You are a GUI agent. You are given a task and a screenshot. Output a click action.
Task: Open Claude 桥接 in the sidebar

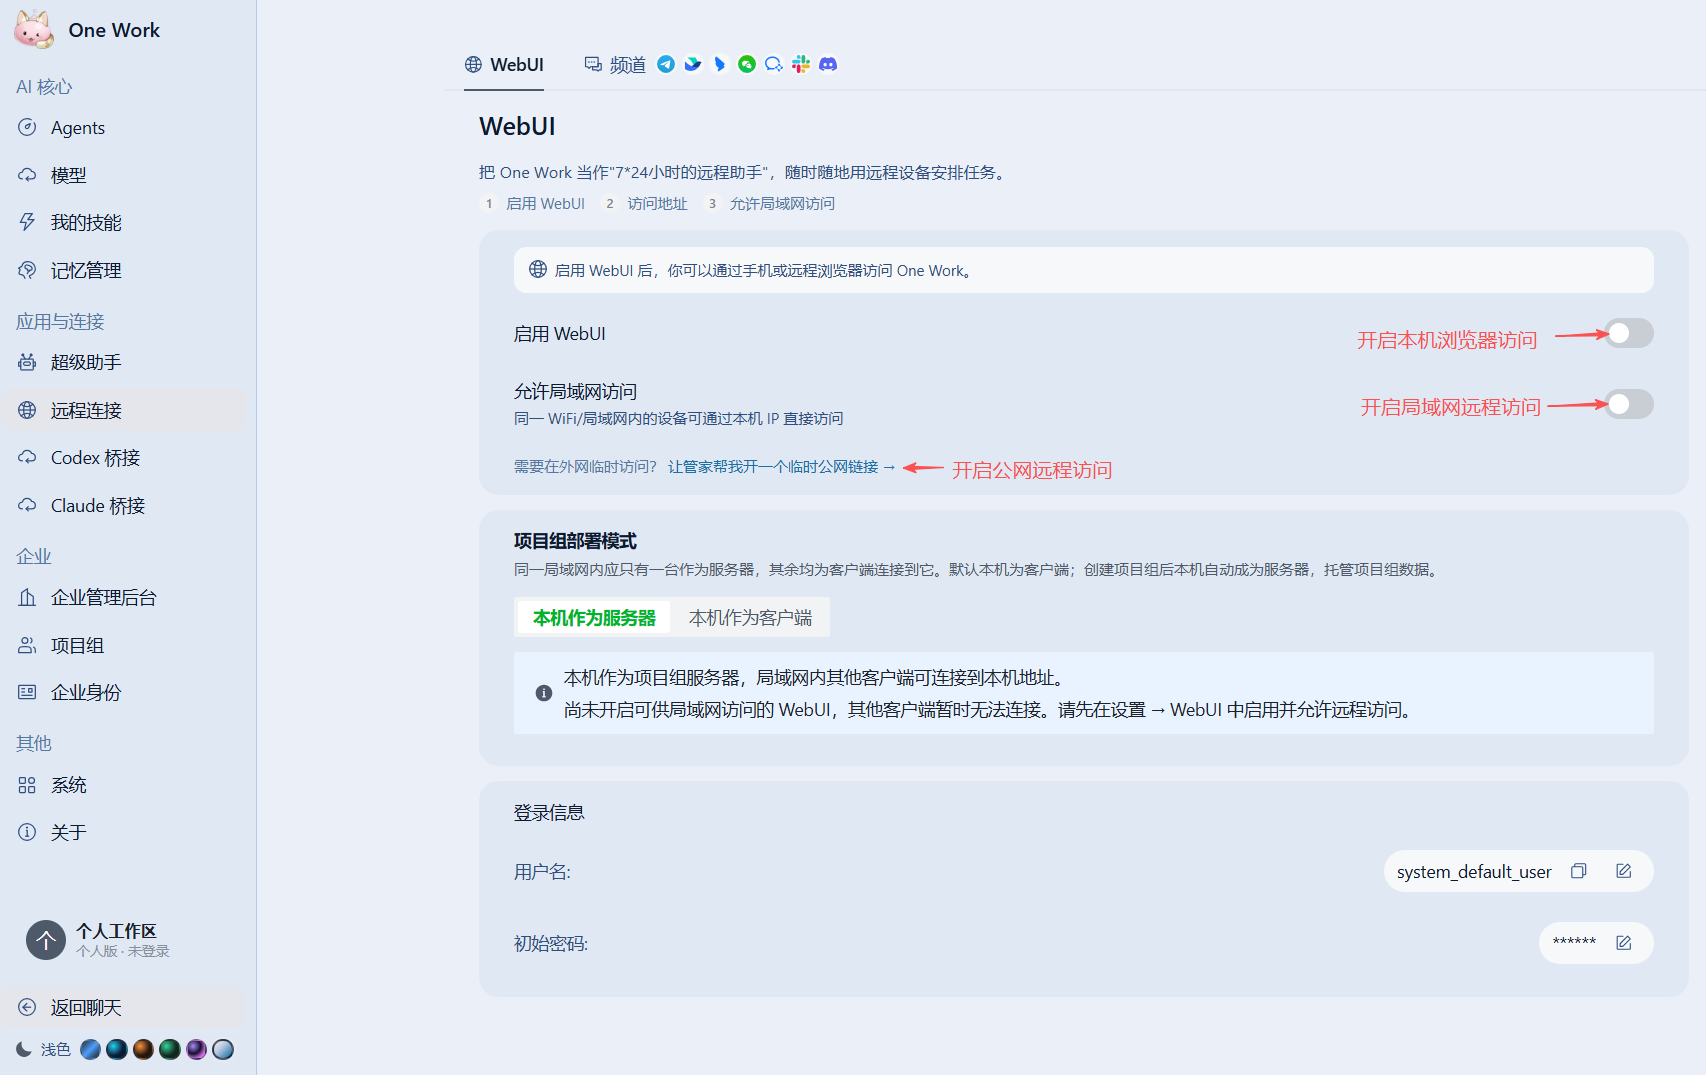point(126,505)
